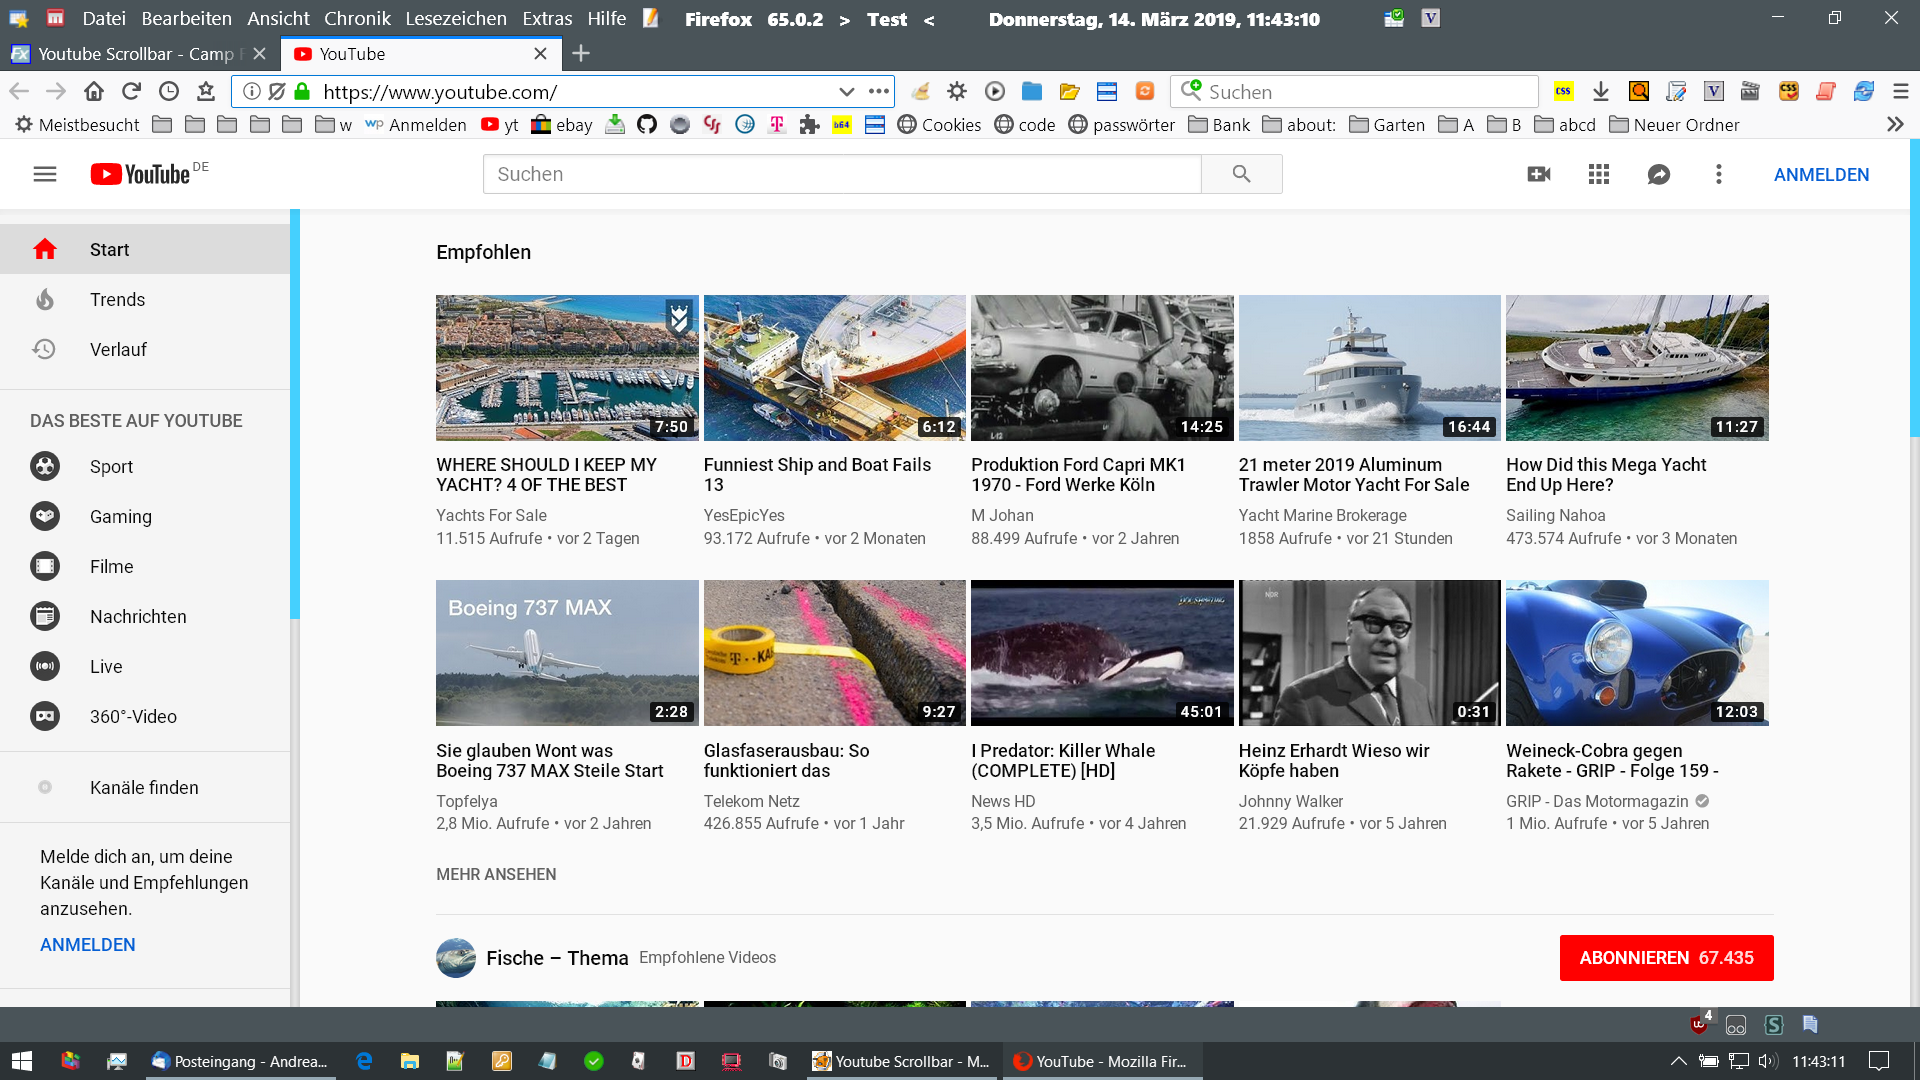Show more bookmarks toolbar chevron

pyautogui.click(x=1895, y=124)
